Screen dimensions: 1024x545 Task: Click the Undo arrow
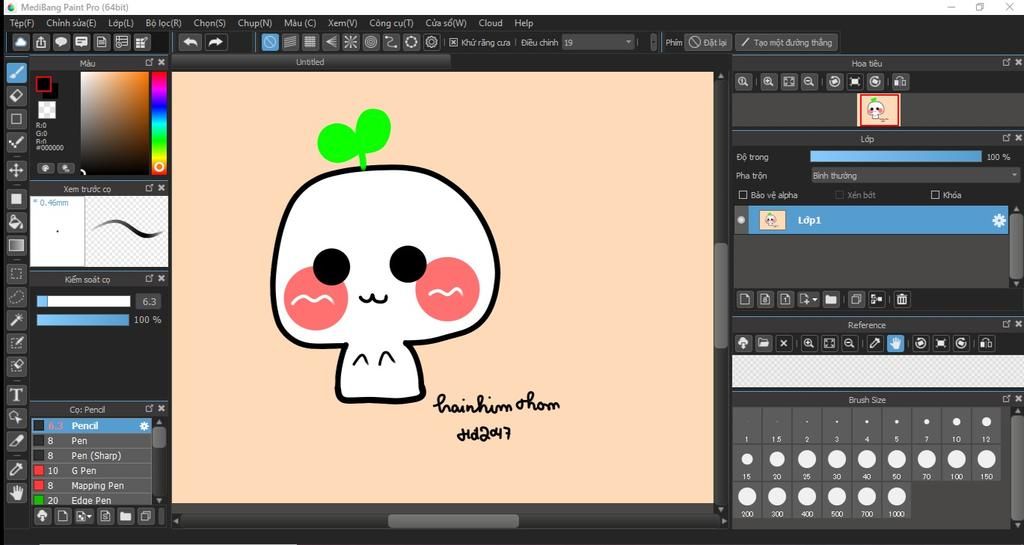[x=190, y=42]
